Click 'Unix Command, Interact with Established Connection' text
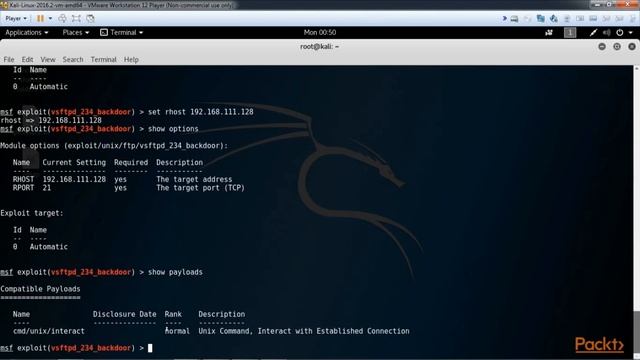The height and width of the screenshot is (360, 640). pyautogui.click(x=304, y=331)
